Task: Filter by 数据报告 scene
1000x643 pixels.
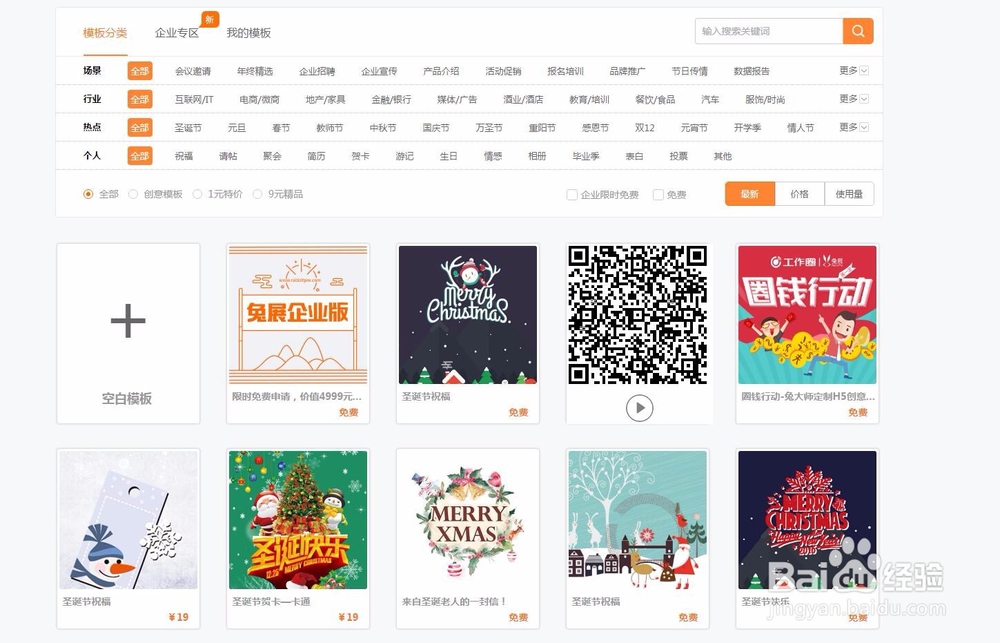Action: 751,71
